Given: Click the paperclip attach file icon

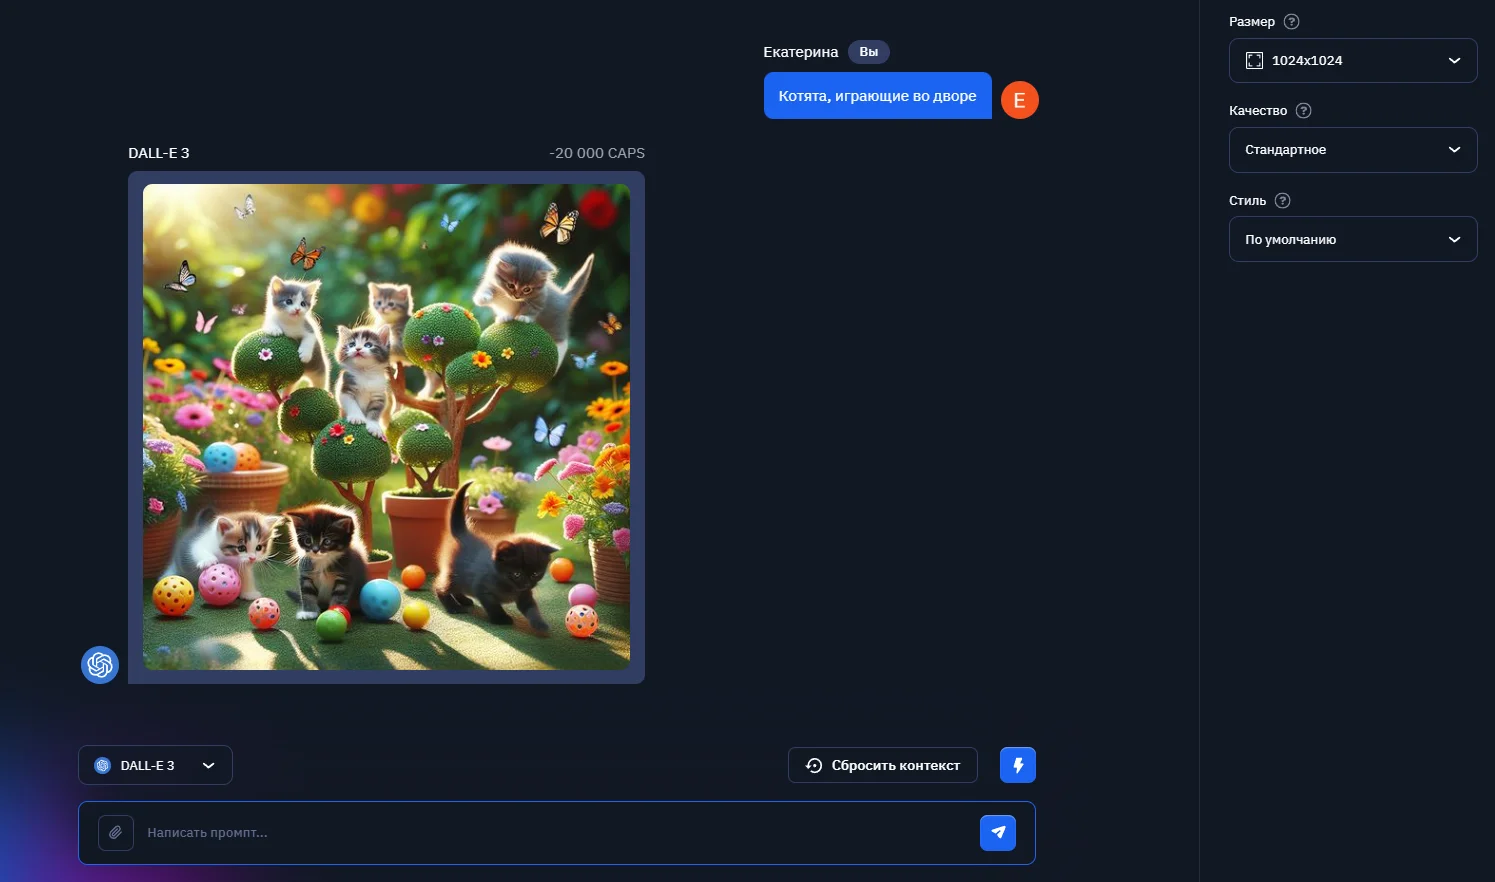Looking at the screenshot, I should (116, 832).
